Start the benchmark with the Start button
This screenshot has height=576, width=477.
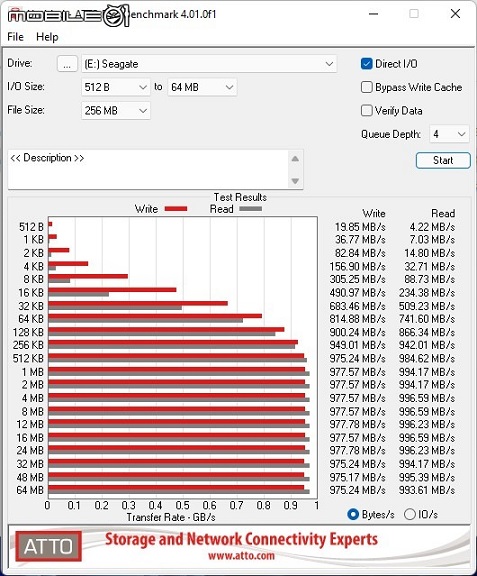pos(443,161)
